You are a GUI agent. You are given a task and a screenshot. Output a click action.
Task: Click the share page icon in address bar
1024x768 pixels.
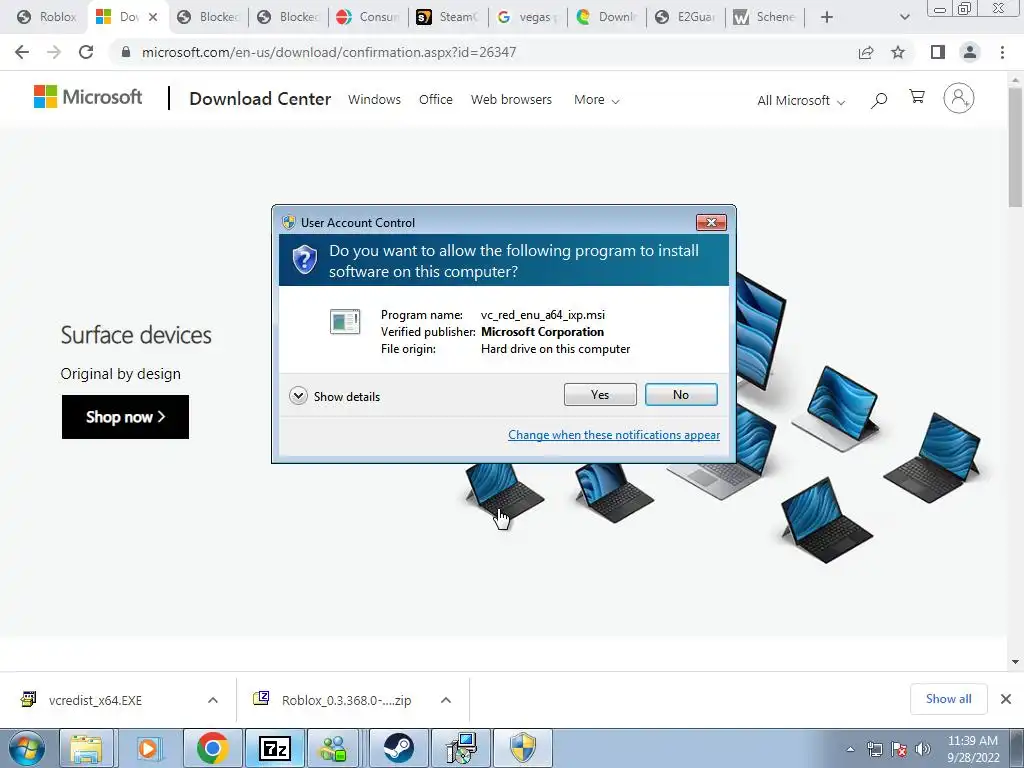coord(866,52)
